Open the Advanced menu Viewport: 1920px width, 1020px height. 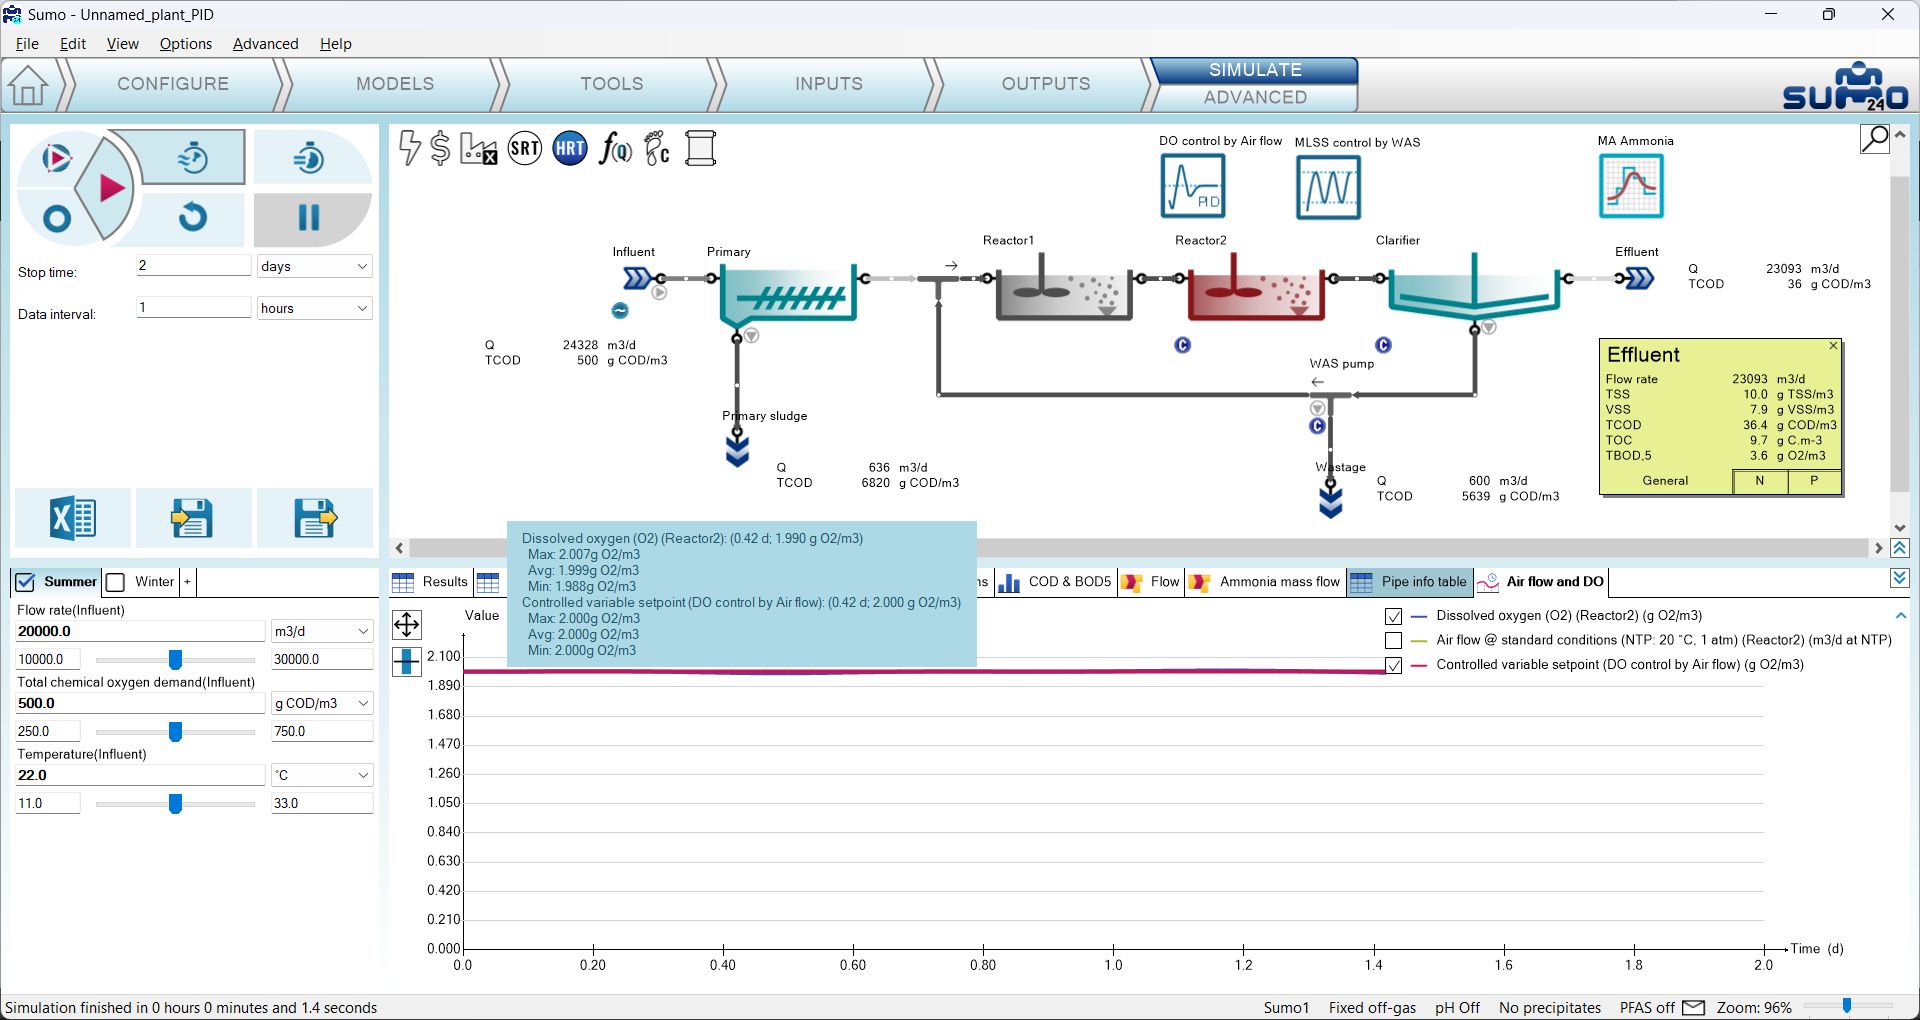click(x=265, y=44)
